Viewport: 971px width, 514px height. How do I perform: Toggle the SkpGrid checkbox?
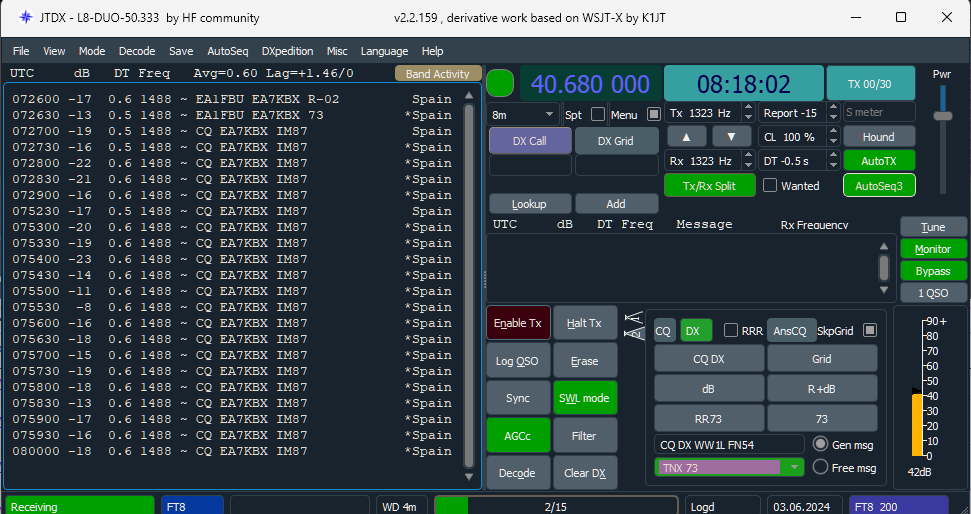tap(870, 331)
